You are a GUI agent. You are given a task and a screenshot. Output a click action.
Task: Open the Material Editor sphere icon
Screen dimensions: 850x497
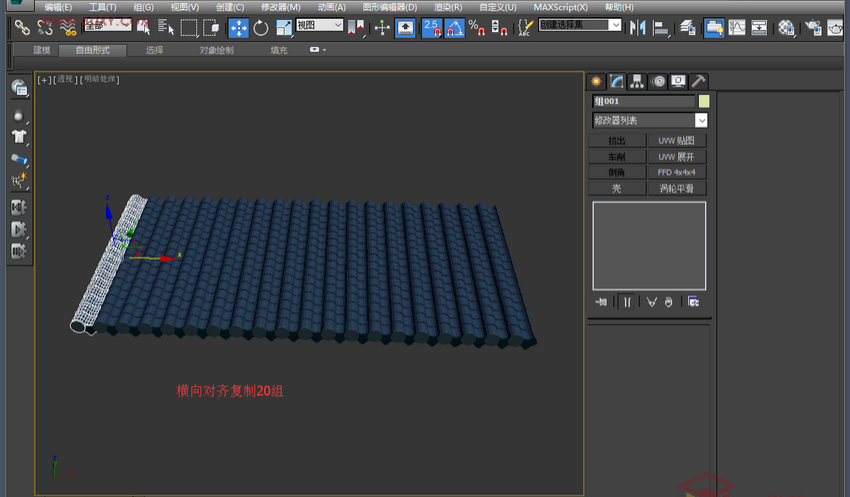(x=786, y=28)
